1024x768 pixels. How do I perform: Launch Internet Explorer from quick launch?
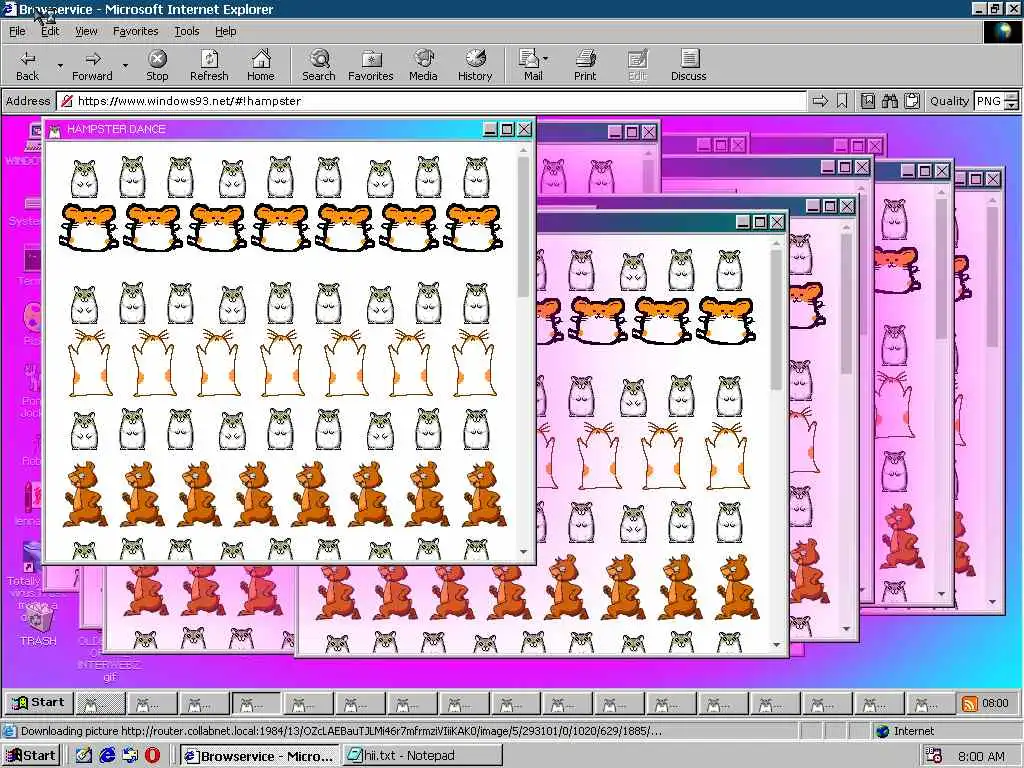[x=107, y=756]
